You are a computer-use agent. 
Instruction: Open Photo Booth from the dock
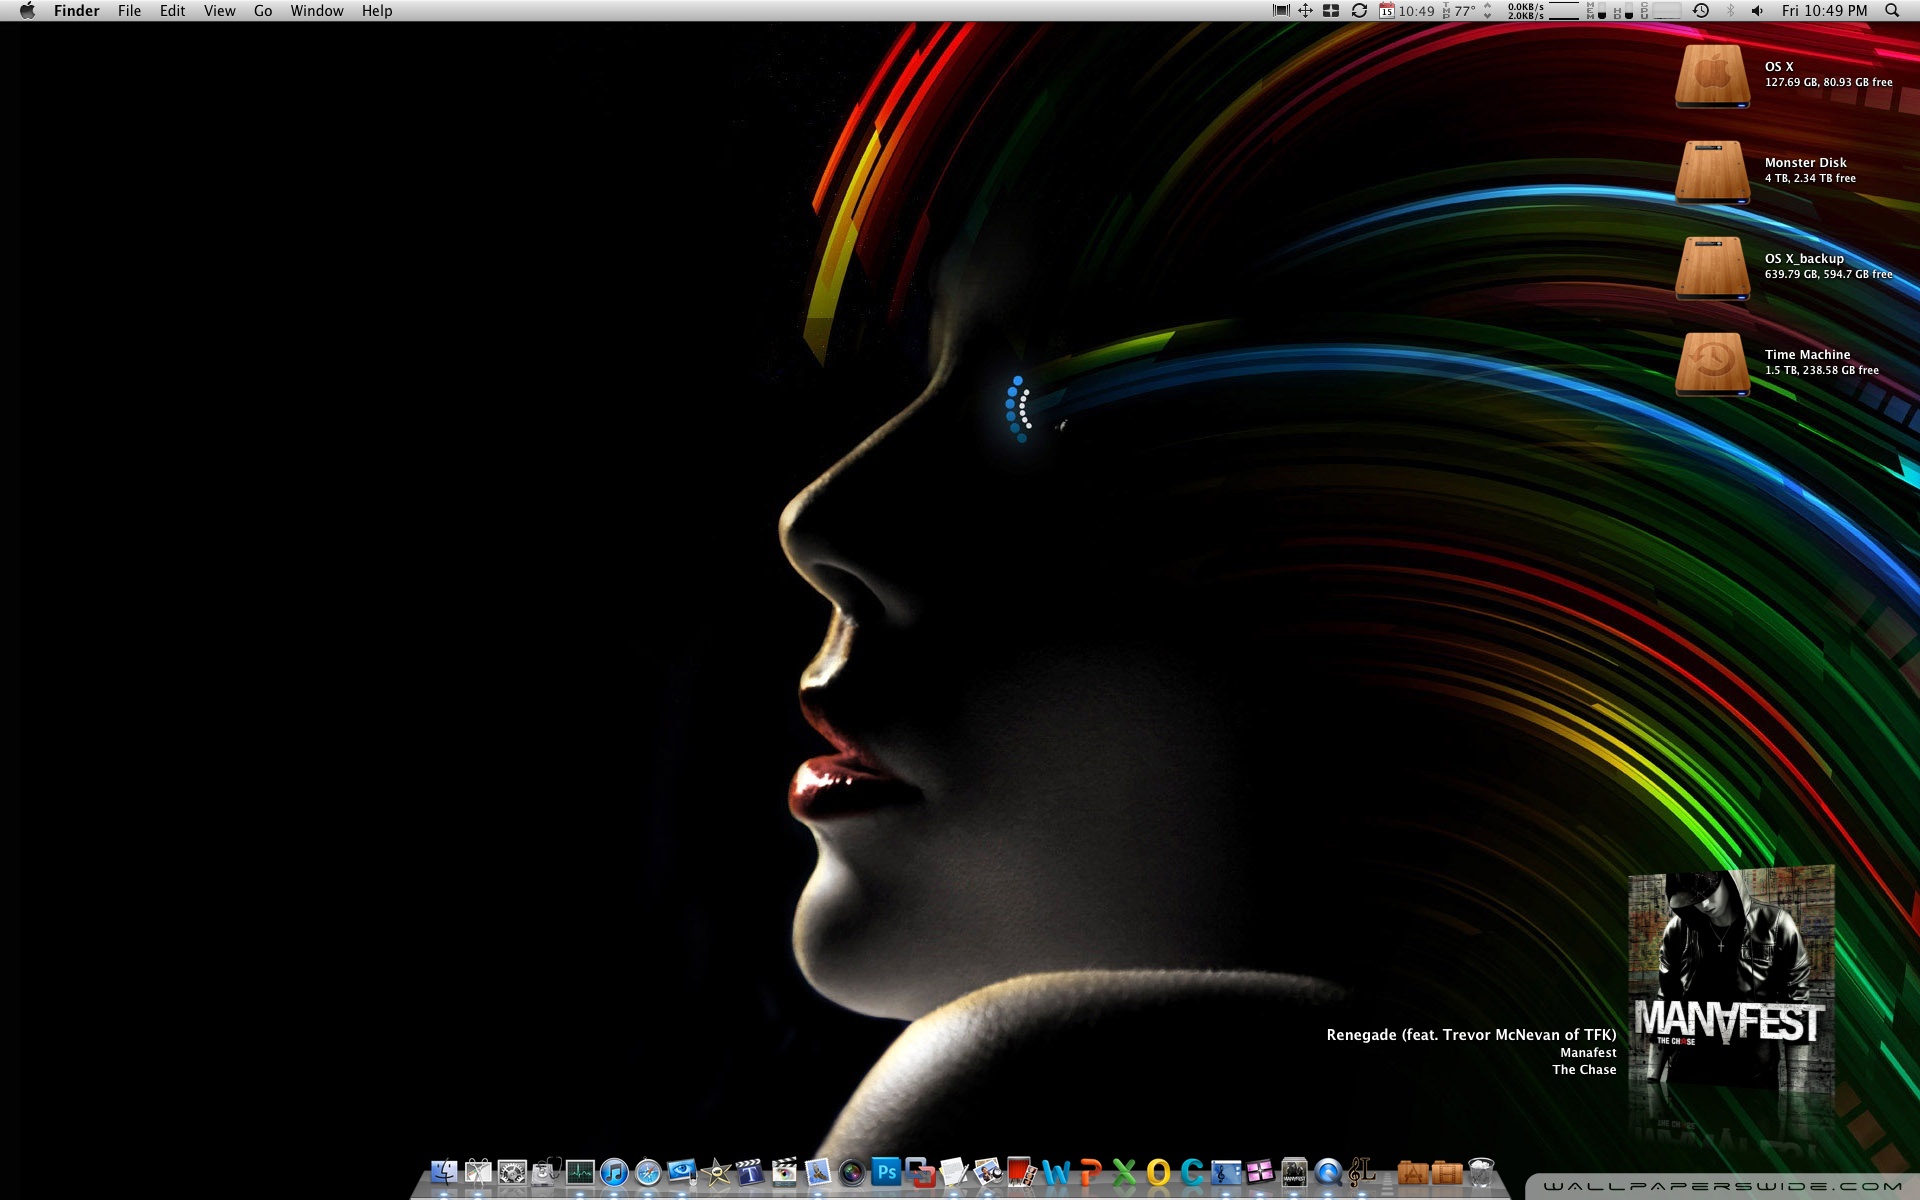coord(1022,1172)
